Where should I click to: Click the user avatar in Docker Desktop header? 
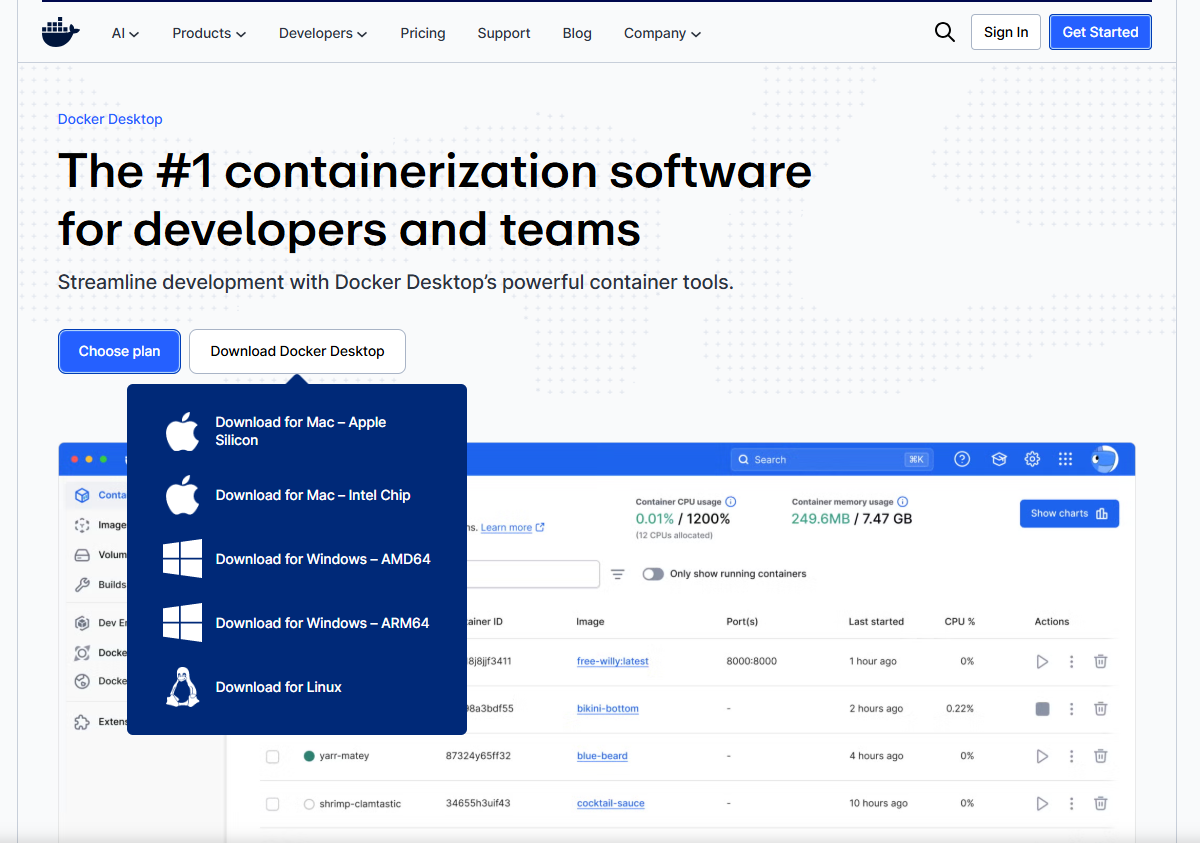(1104, 459)
